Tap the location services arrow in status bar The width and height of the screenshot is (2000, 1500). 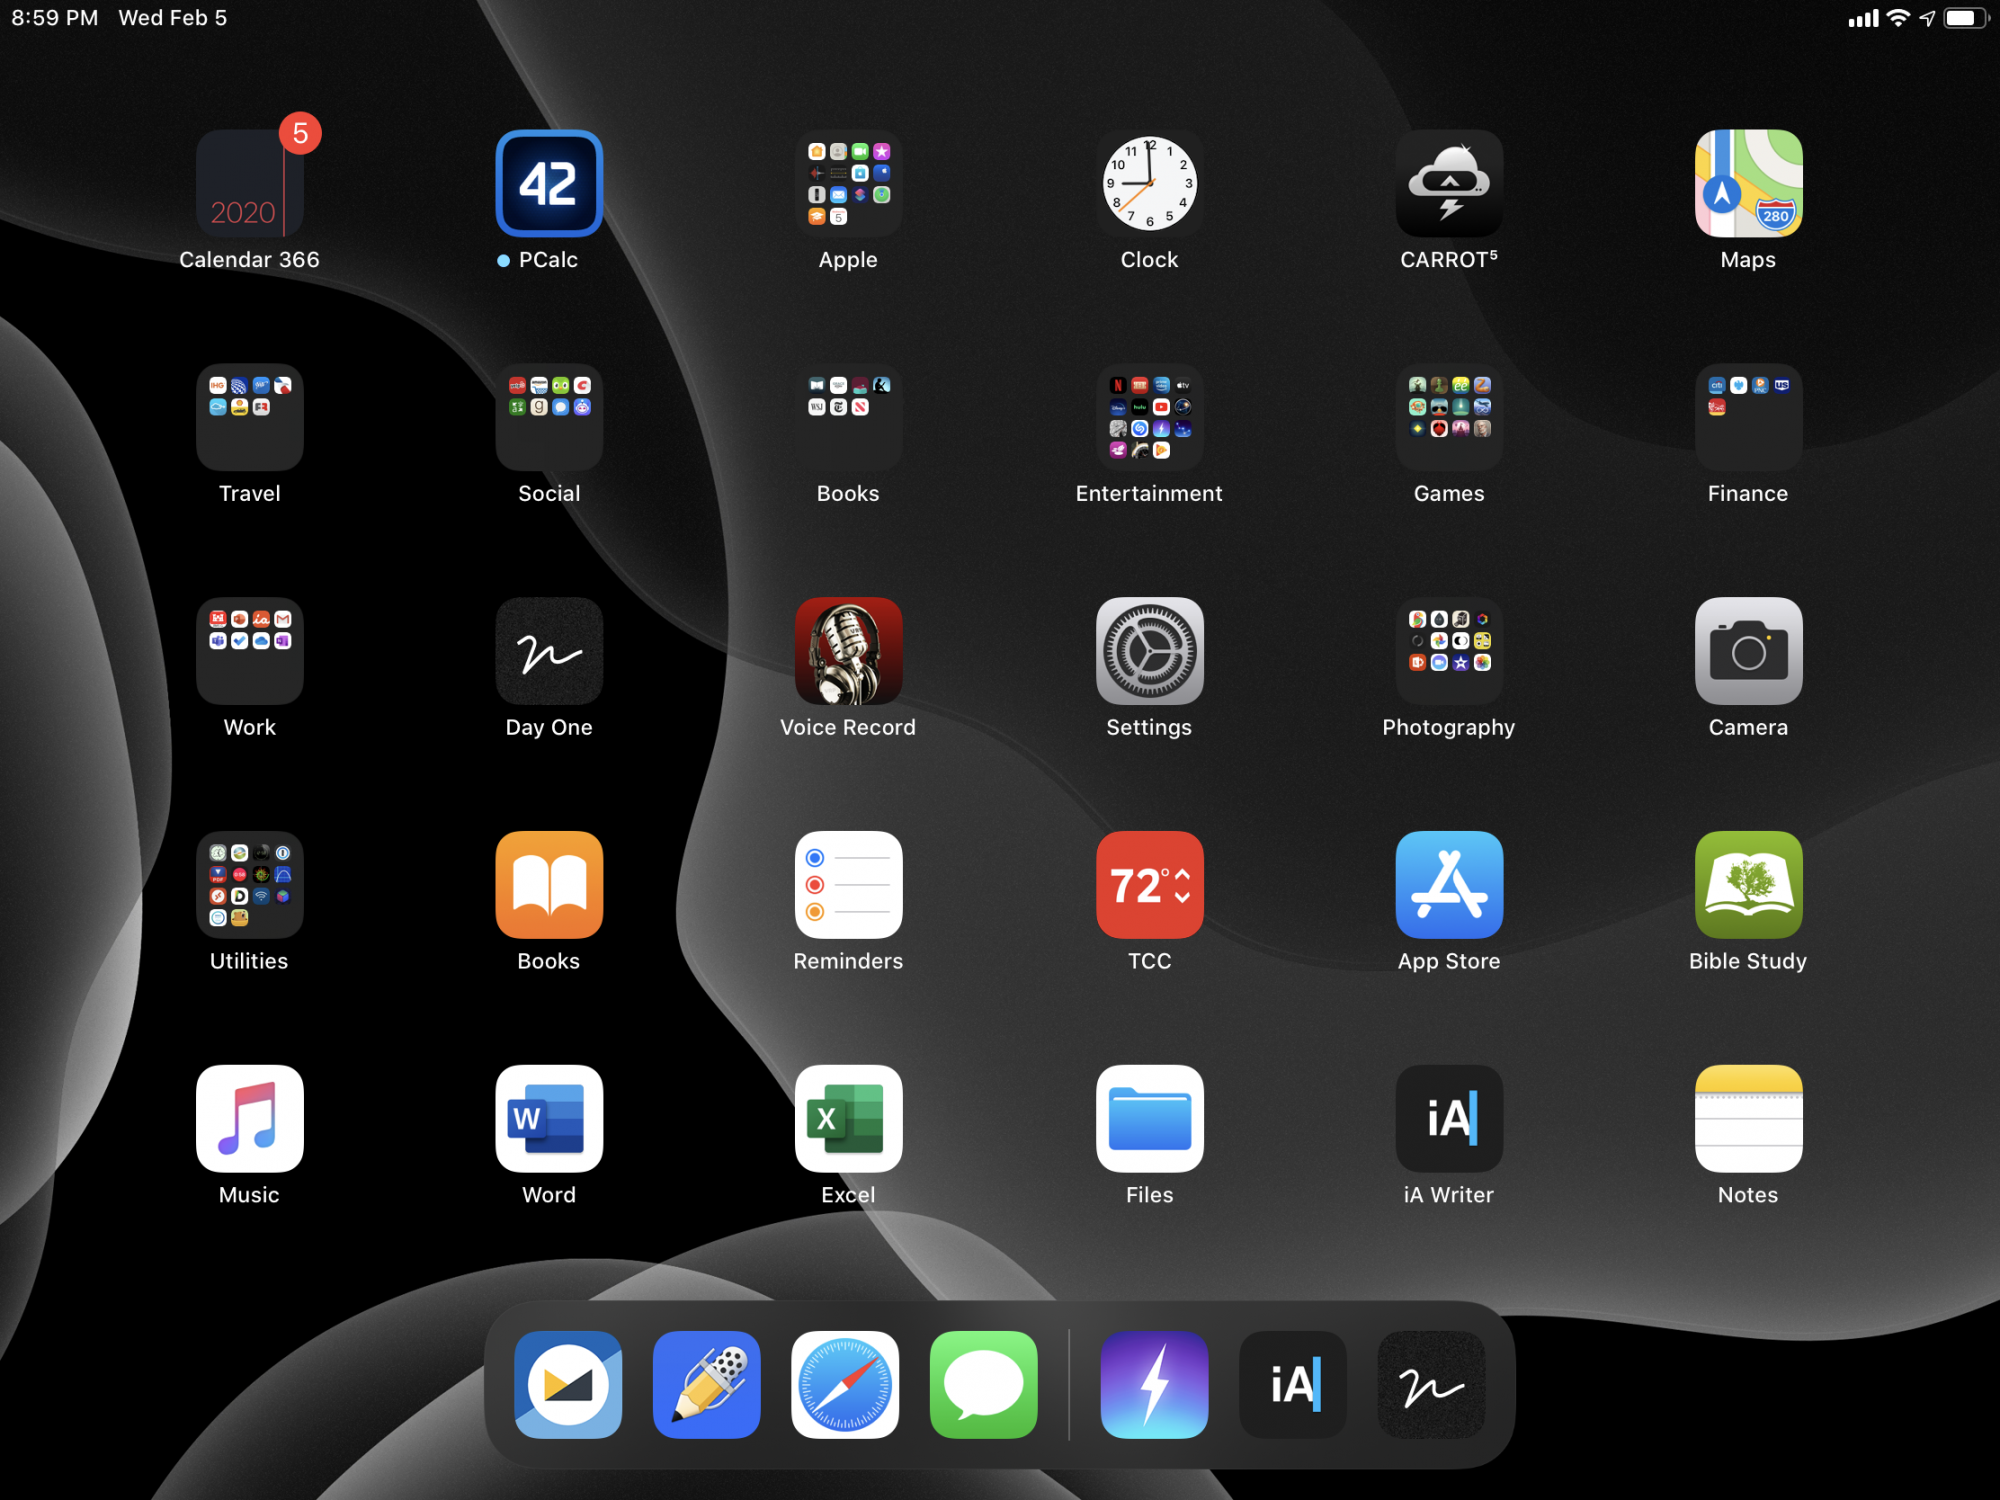tap(1927, 18)
